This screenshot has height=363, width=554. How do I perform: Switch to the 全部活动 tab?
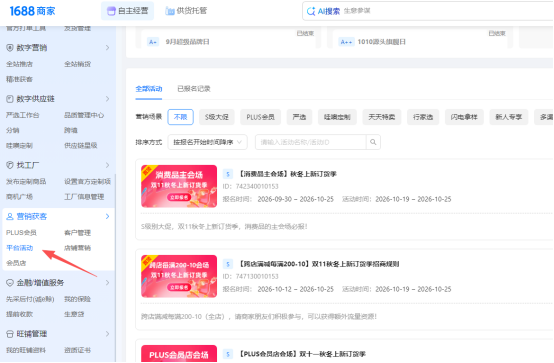pyautogui.click(x=149, y=89)
